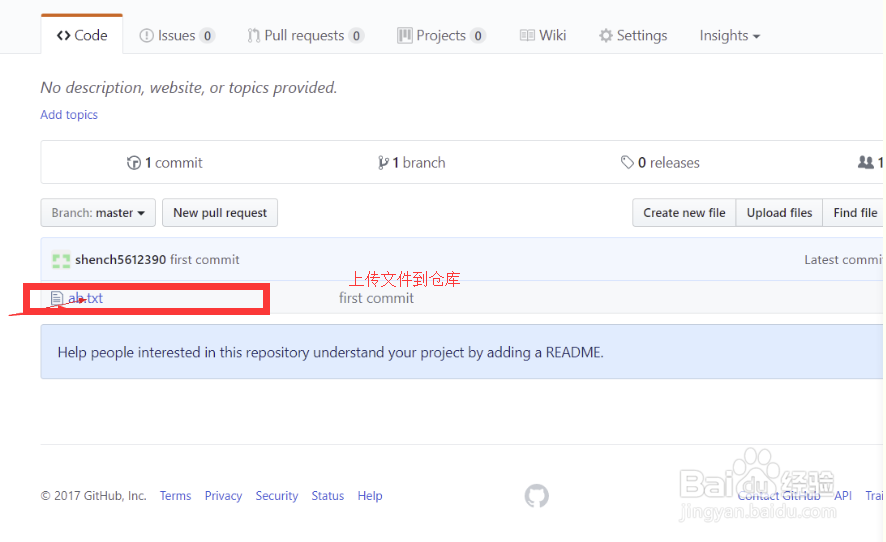886x542 pixels.
Task: Open the Privacy footer link
Action: tap(223, 496)
